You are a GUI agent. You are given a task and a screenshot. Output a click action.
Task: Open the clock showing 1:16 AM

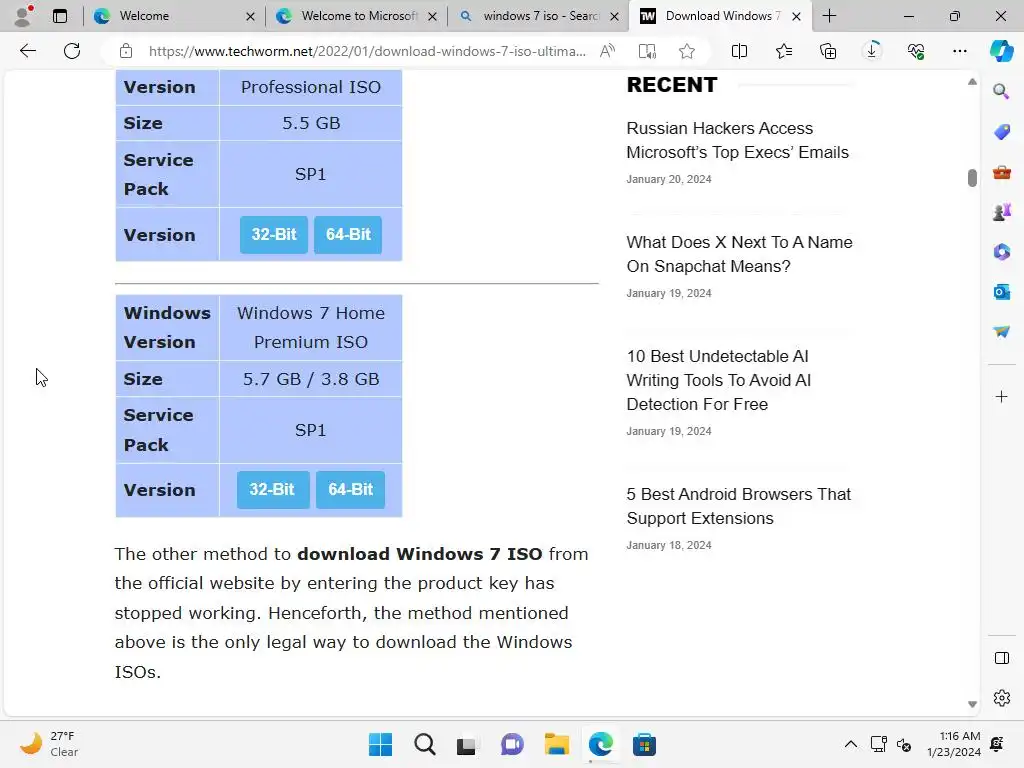tap(953, 744)
